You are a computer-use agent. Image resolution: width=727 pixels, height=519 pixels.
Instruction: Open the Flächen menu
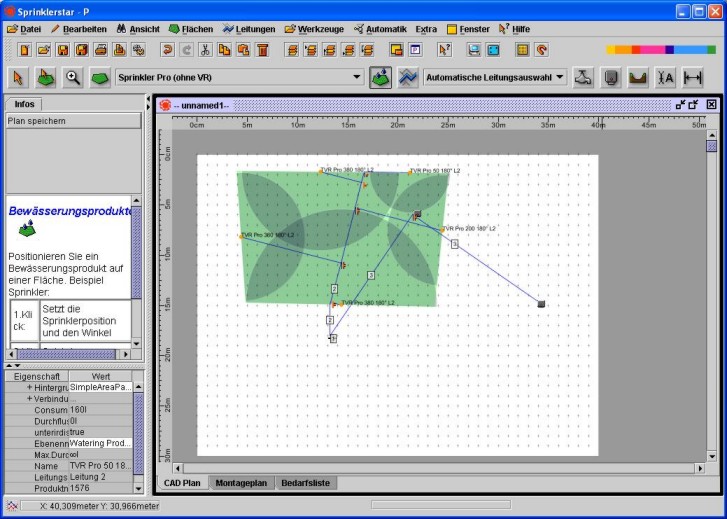click(190, 29)
